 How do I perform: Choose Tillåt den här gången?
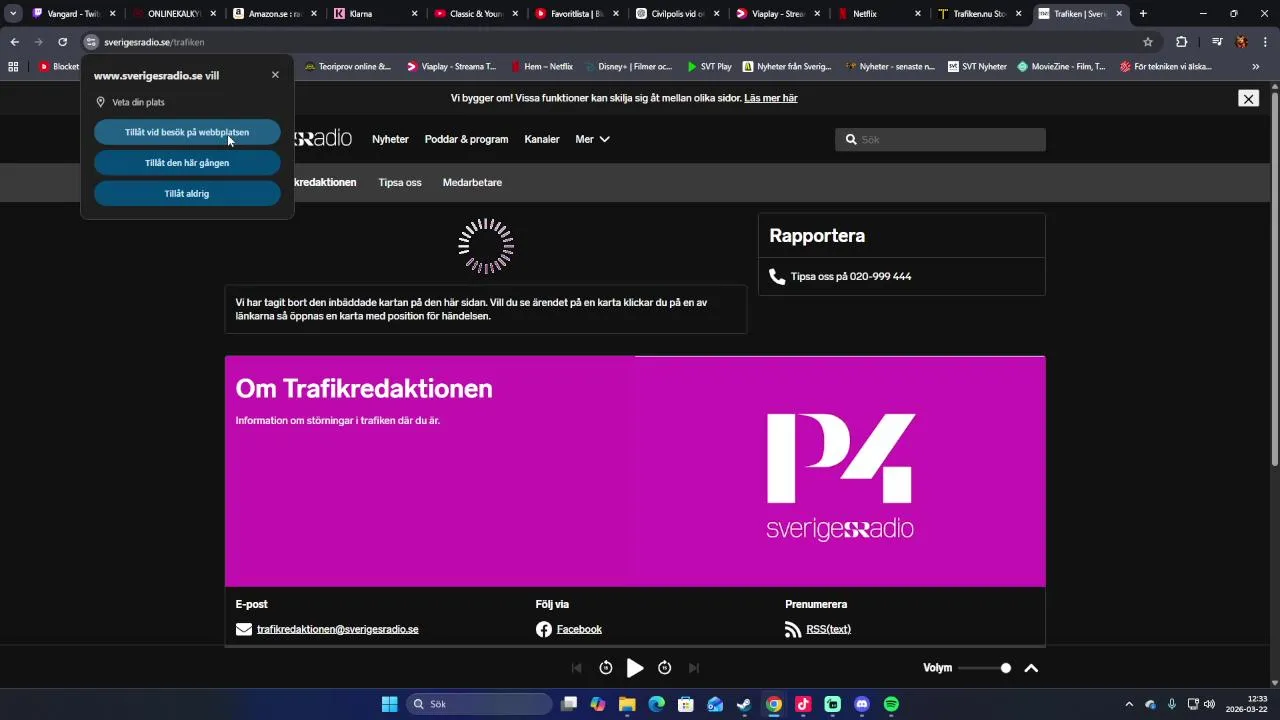click(x=187, y=163)
